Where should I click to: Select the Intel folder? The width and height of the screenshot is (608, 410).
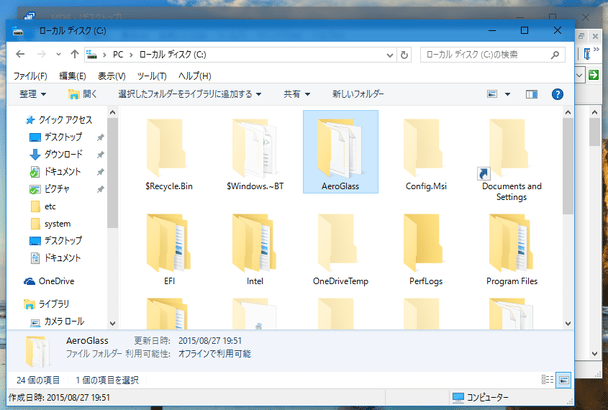[x=254, y=249]
